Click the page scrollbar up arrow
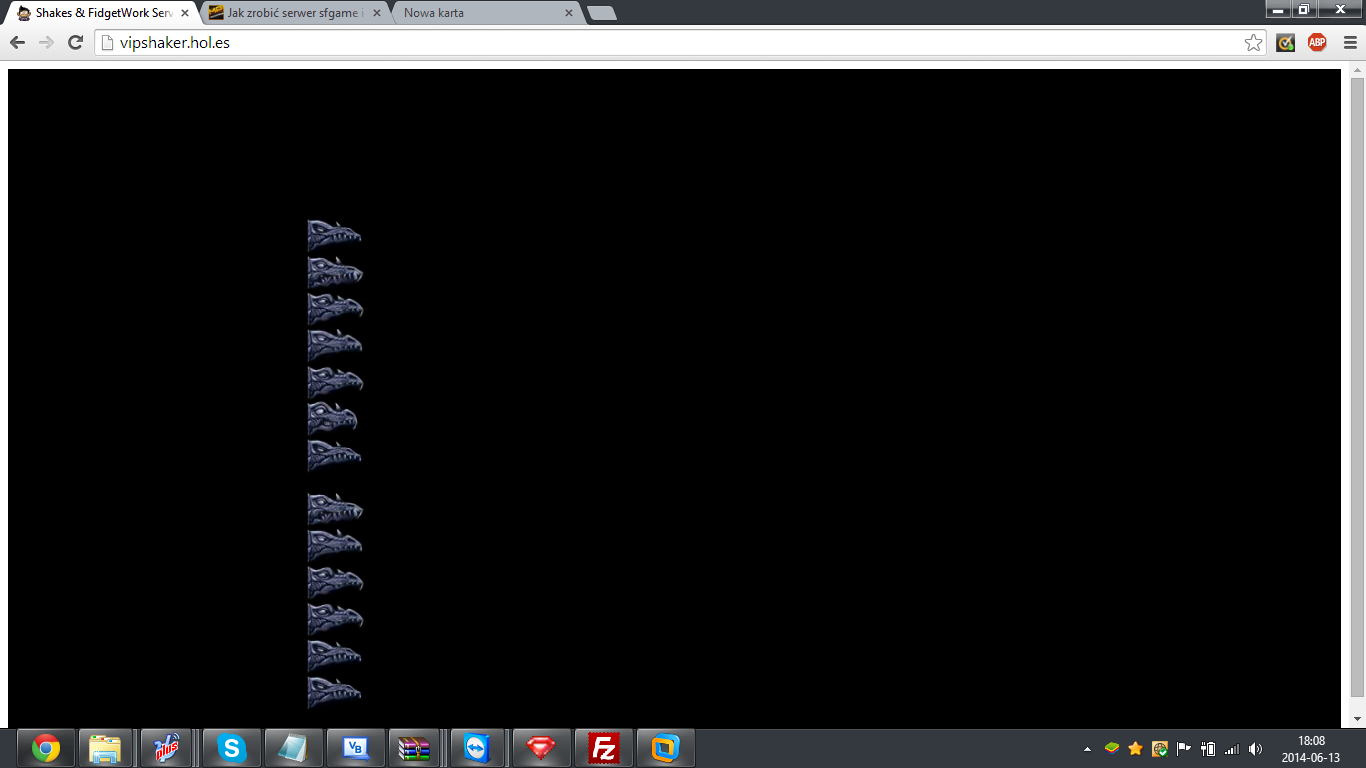The height and width of the screenshot is (768, 1366). pyautogui.click(x=1357, y=71)
